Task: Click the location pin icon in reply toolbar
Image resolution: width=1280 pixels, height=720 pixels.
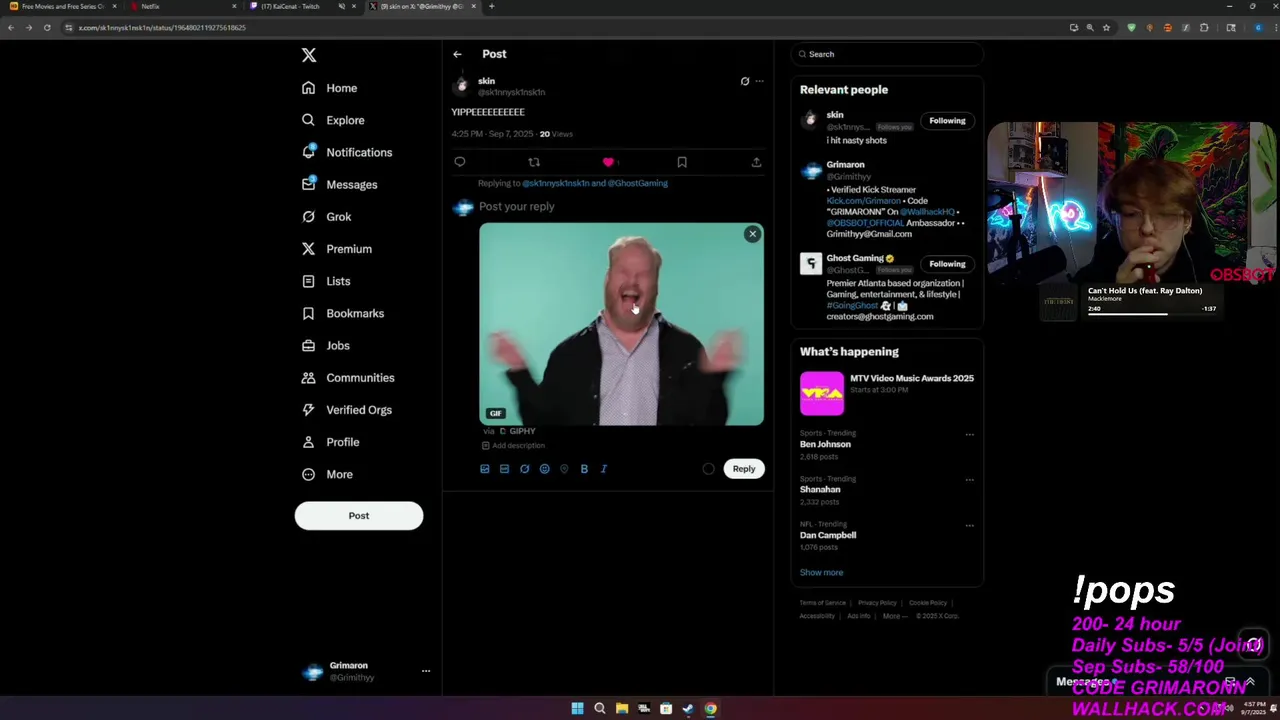Action: 564,469
